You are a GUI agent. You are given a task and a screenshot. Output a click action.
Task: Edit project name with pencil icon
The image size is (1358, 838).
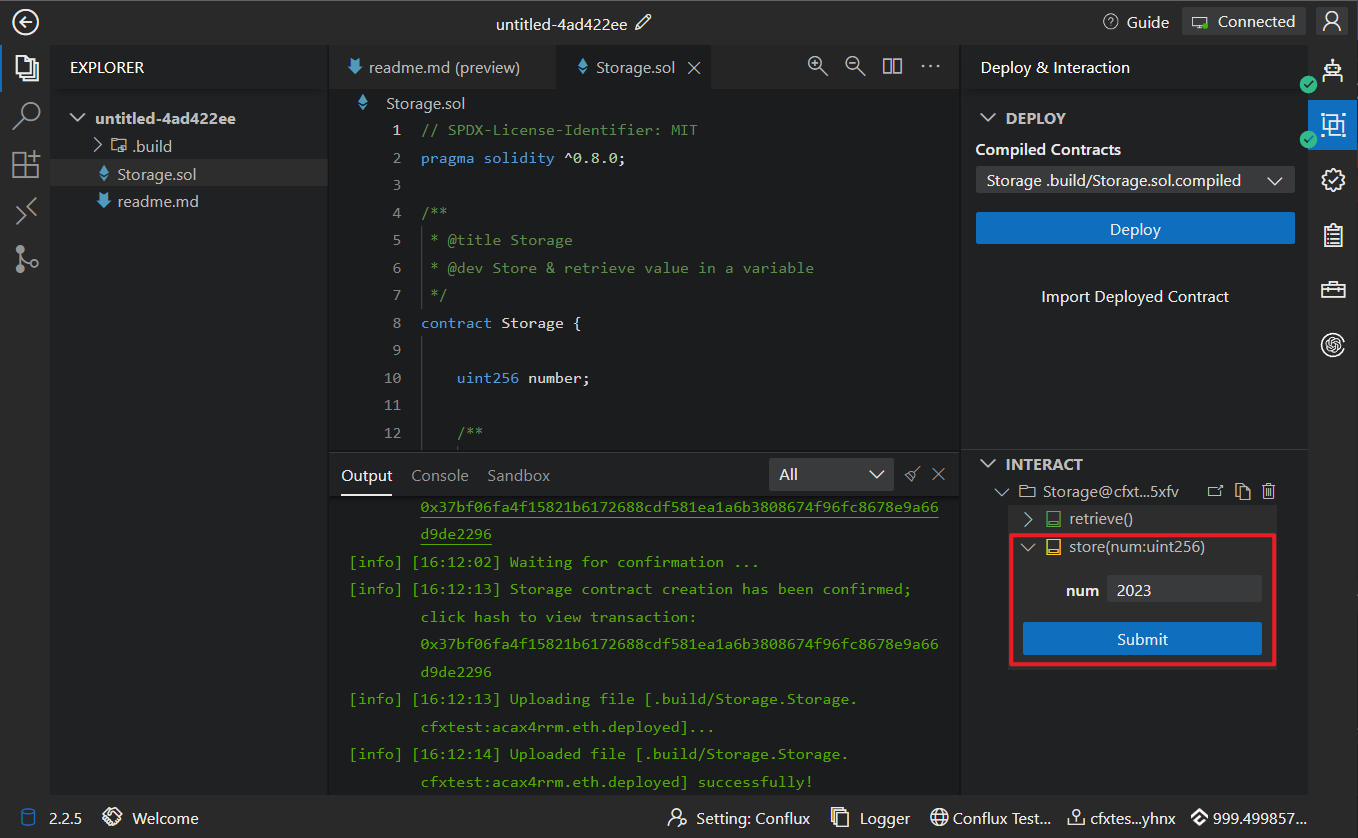(644, 22)
